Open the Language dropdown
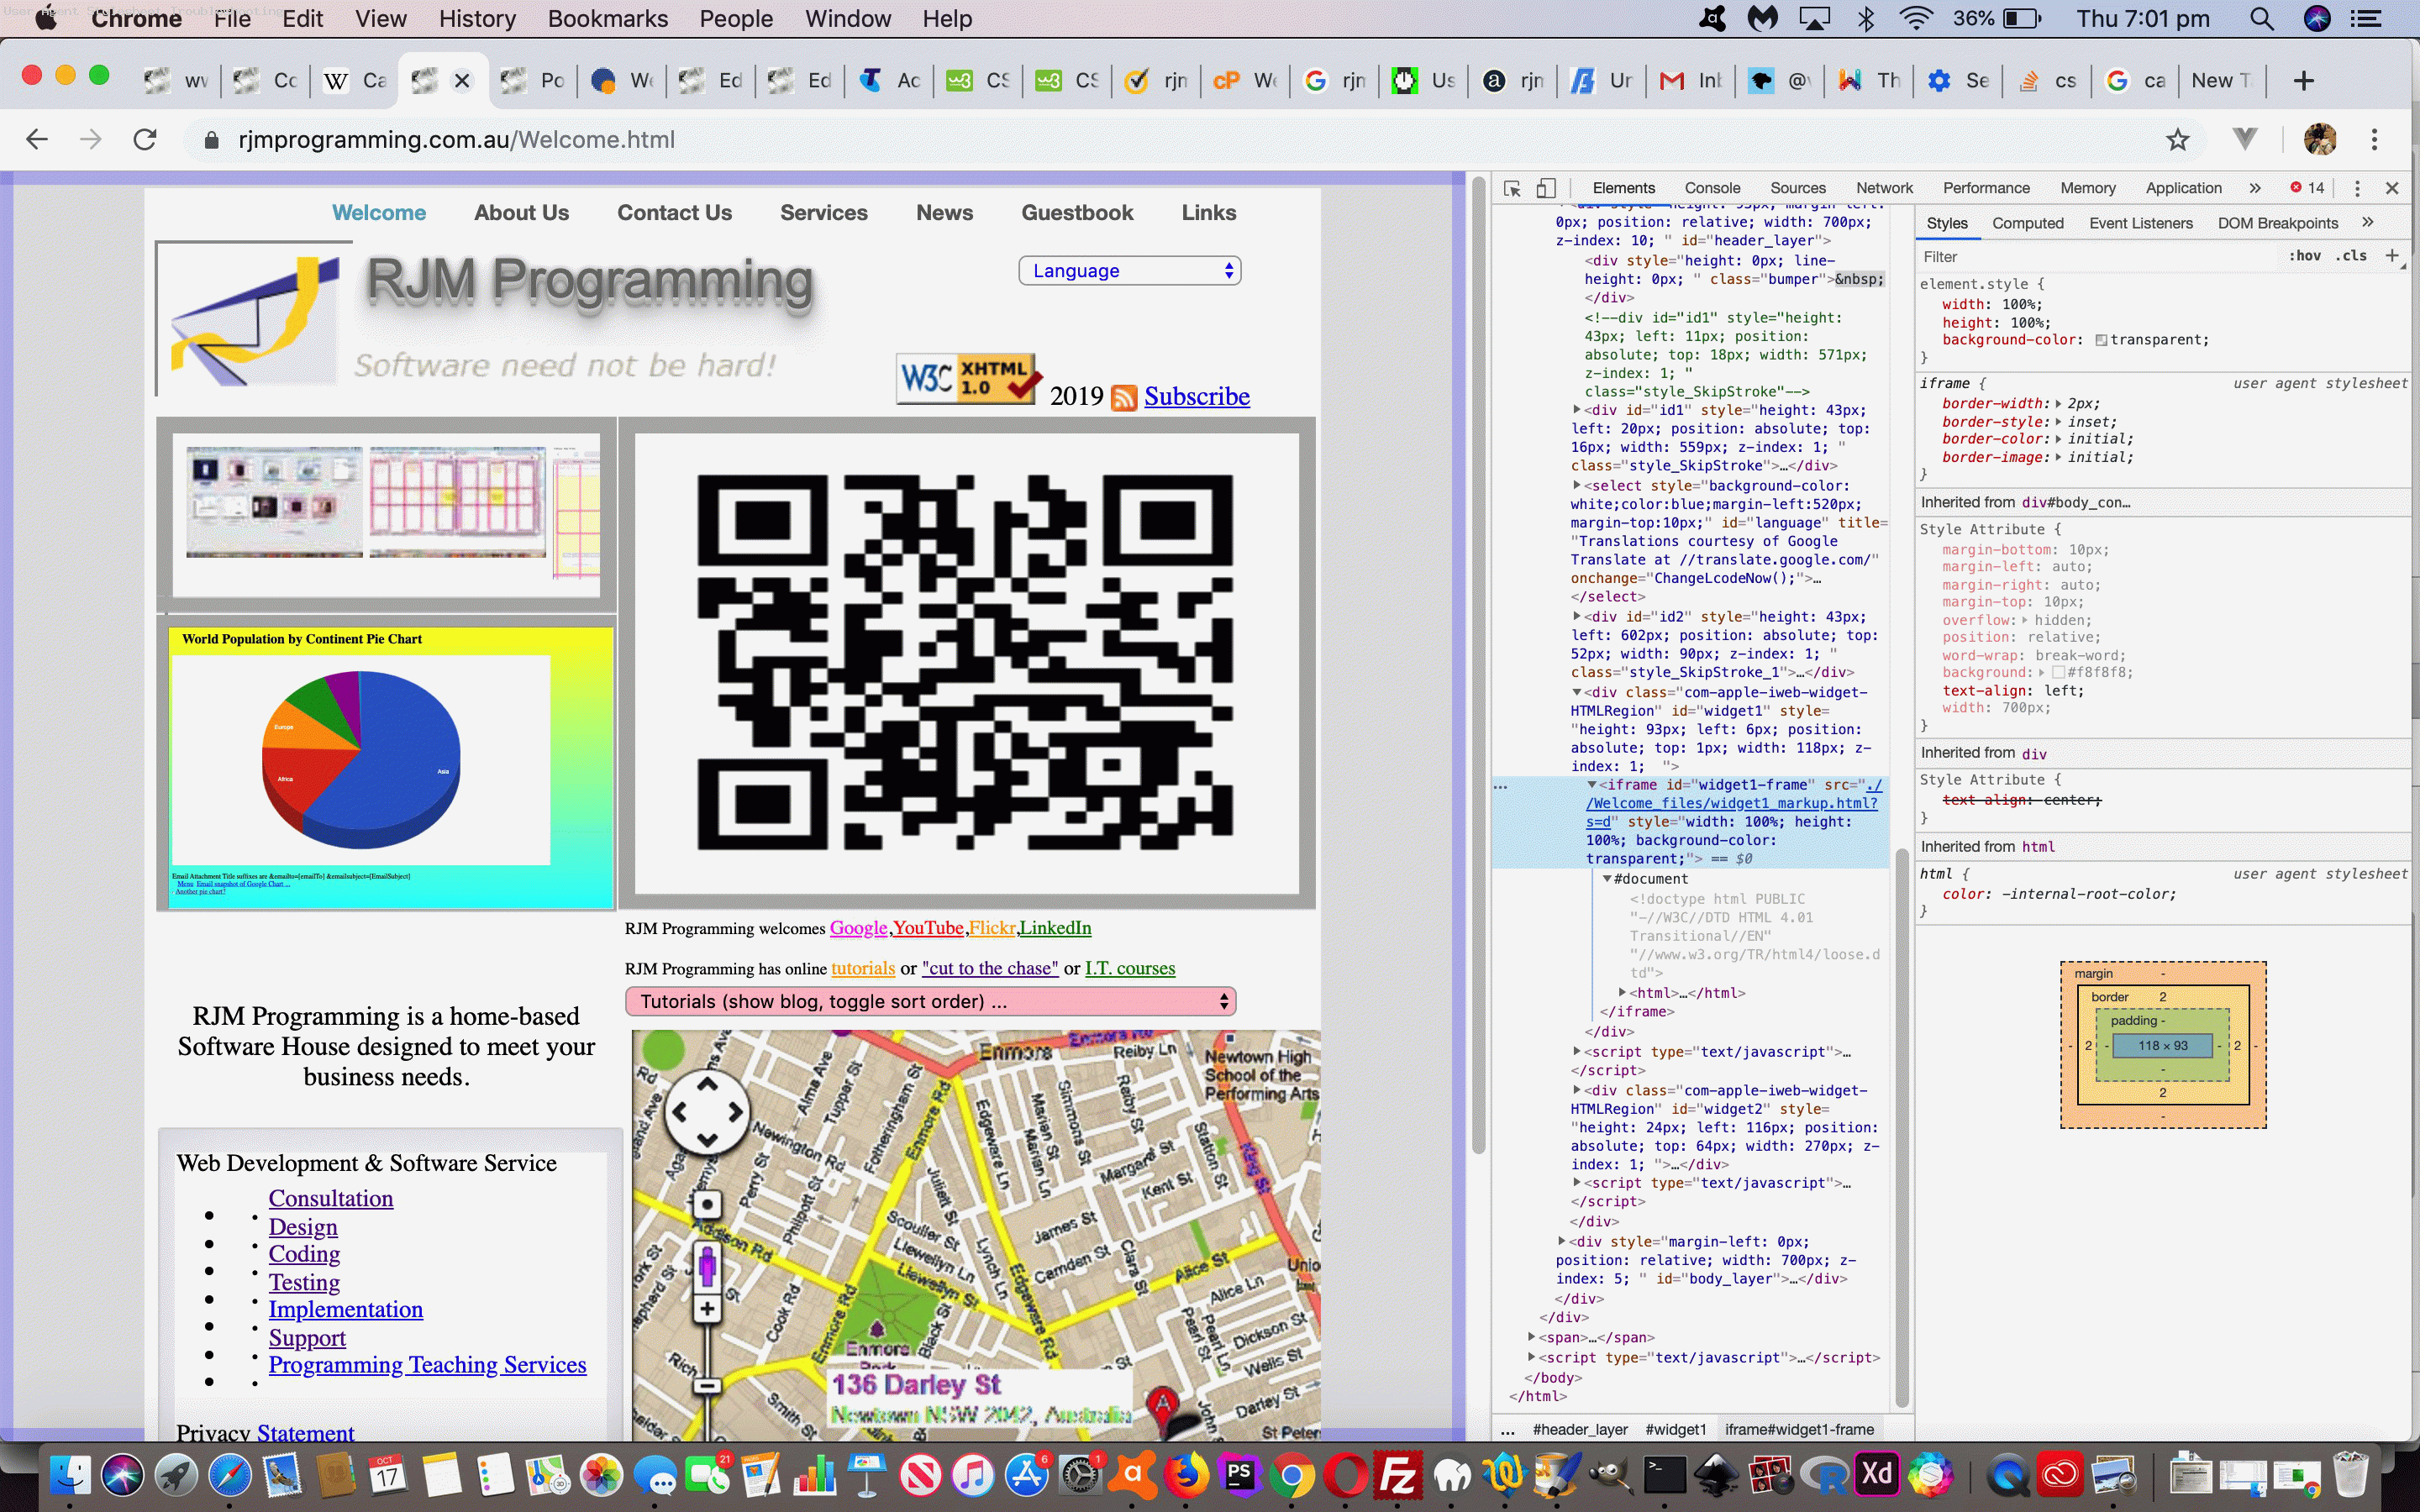 point(1129,271)
